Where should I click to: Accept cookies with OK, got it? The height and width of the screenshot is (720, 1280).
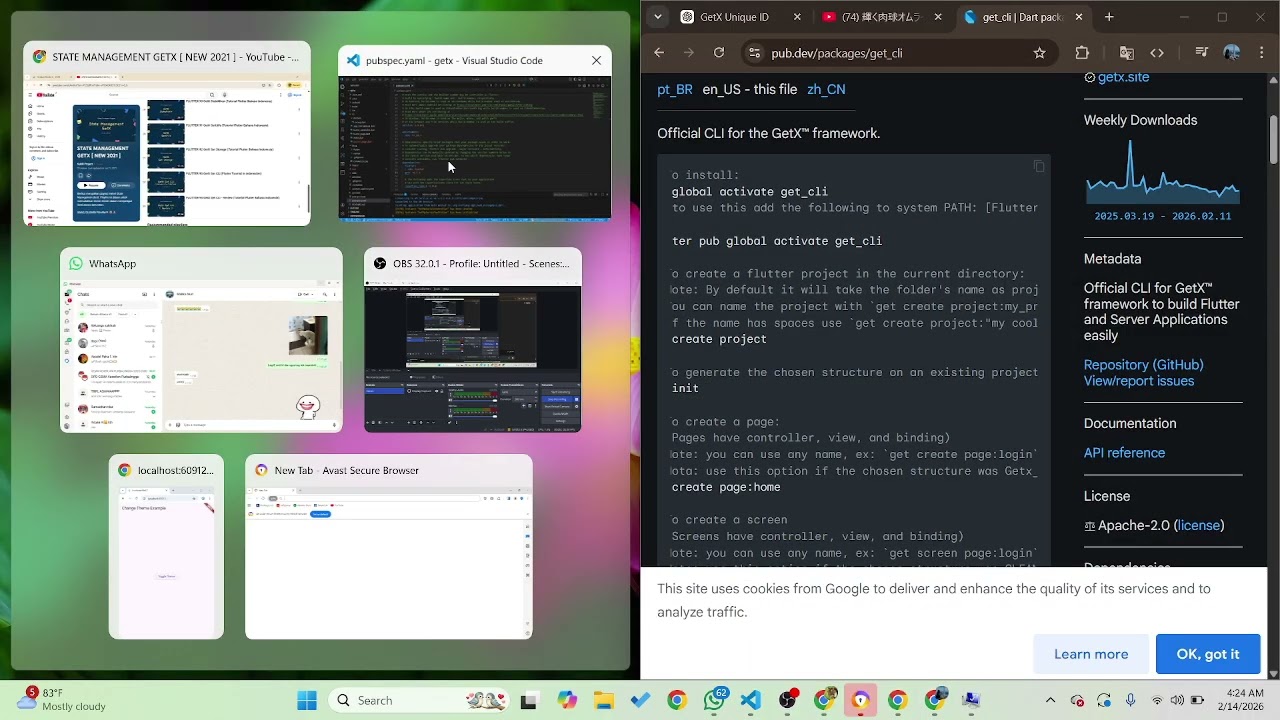(1208, 654)
